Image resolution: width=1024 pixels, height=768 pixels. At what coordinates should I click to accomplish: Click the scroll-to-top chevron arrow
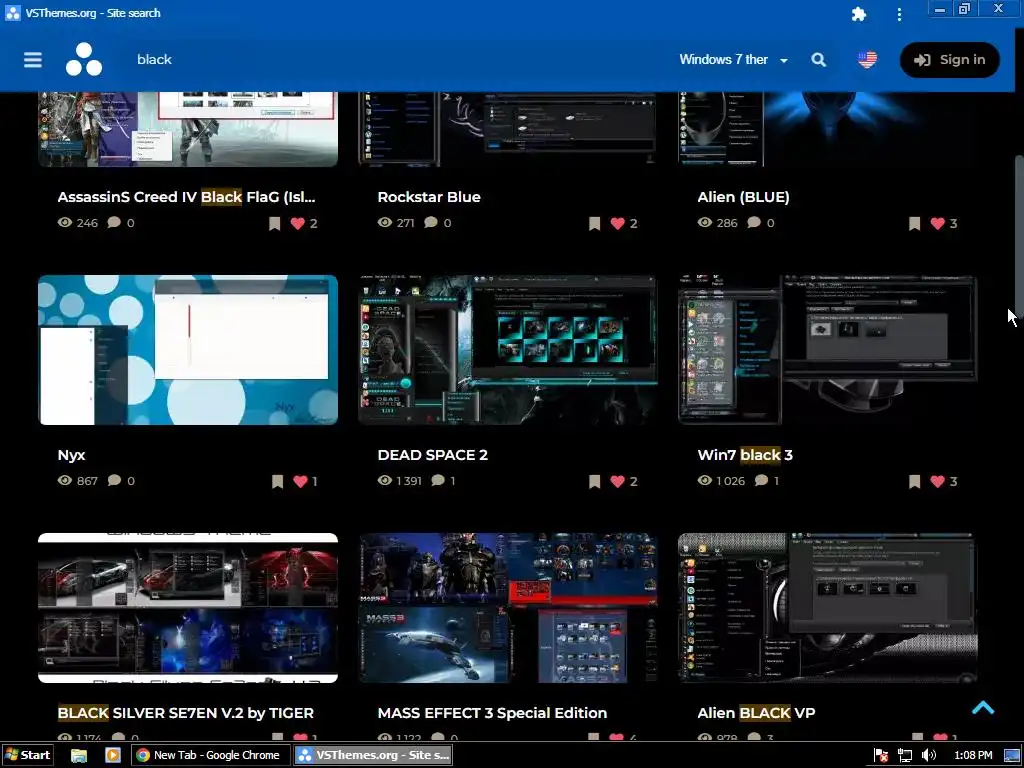point(983,708)
